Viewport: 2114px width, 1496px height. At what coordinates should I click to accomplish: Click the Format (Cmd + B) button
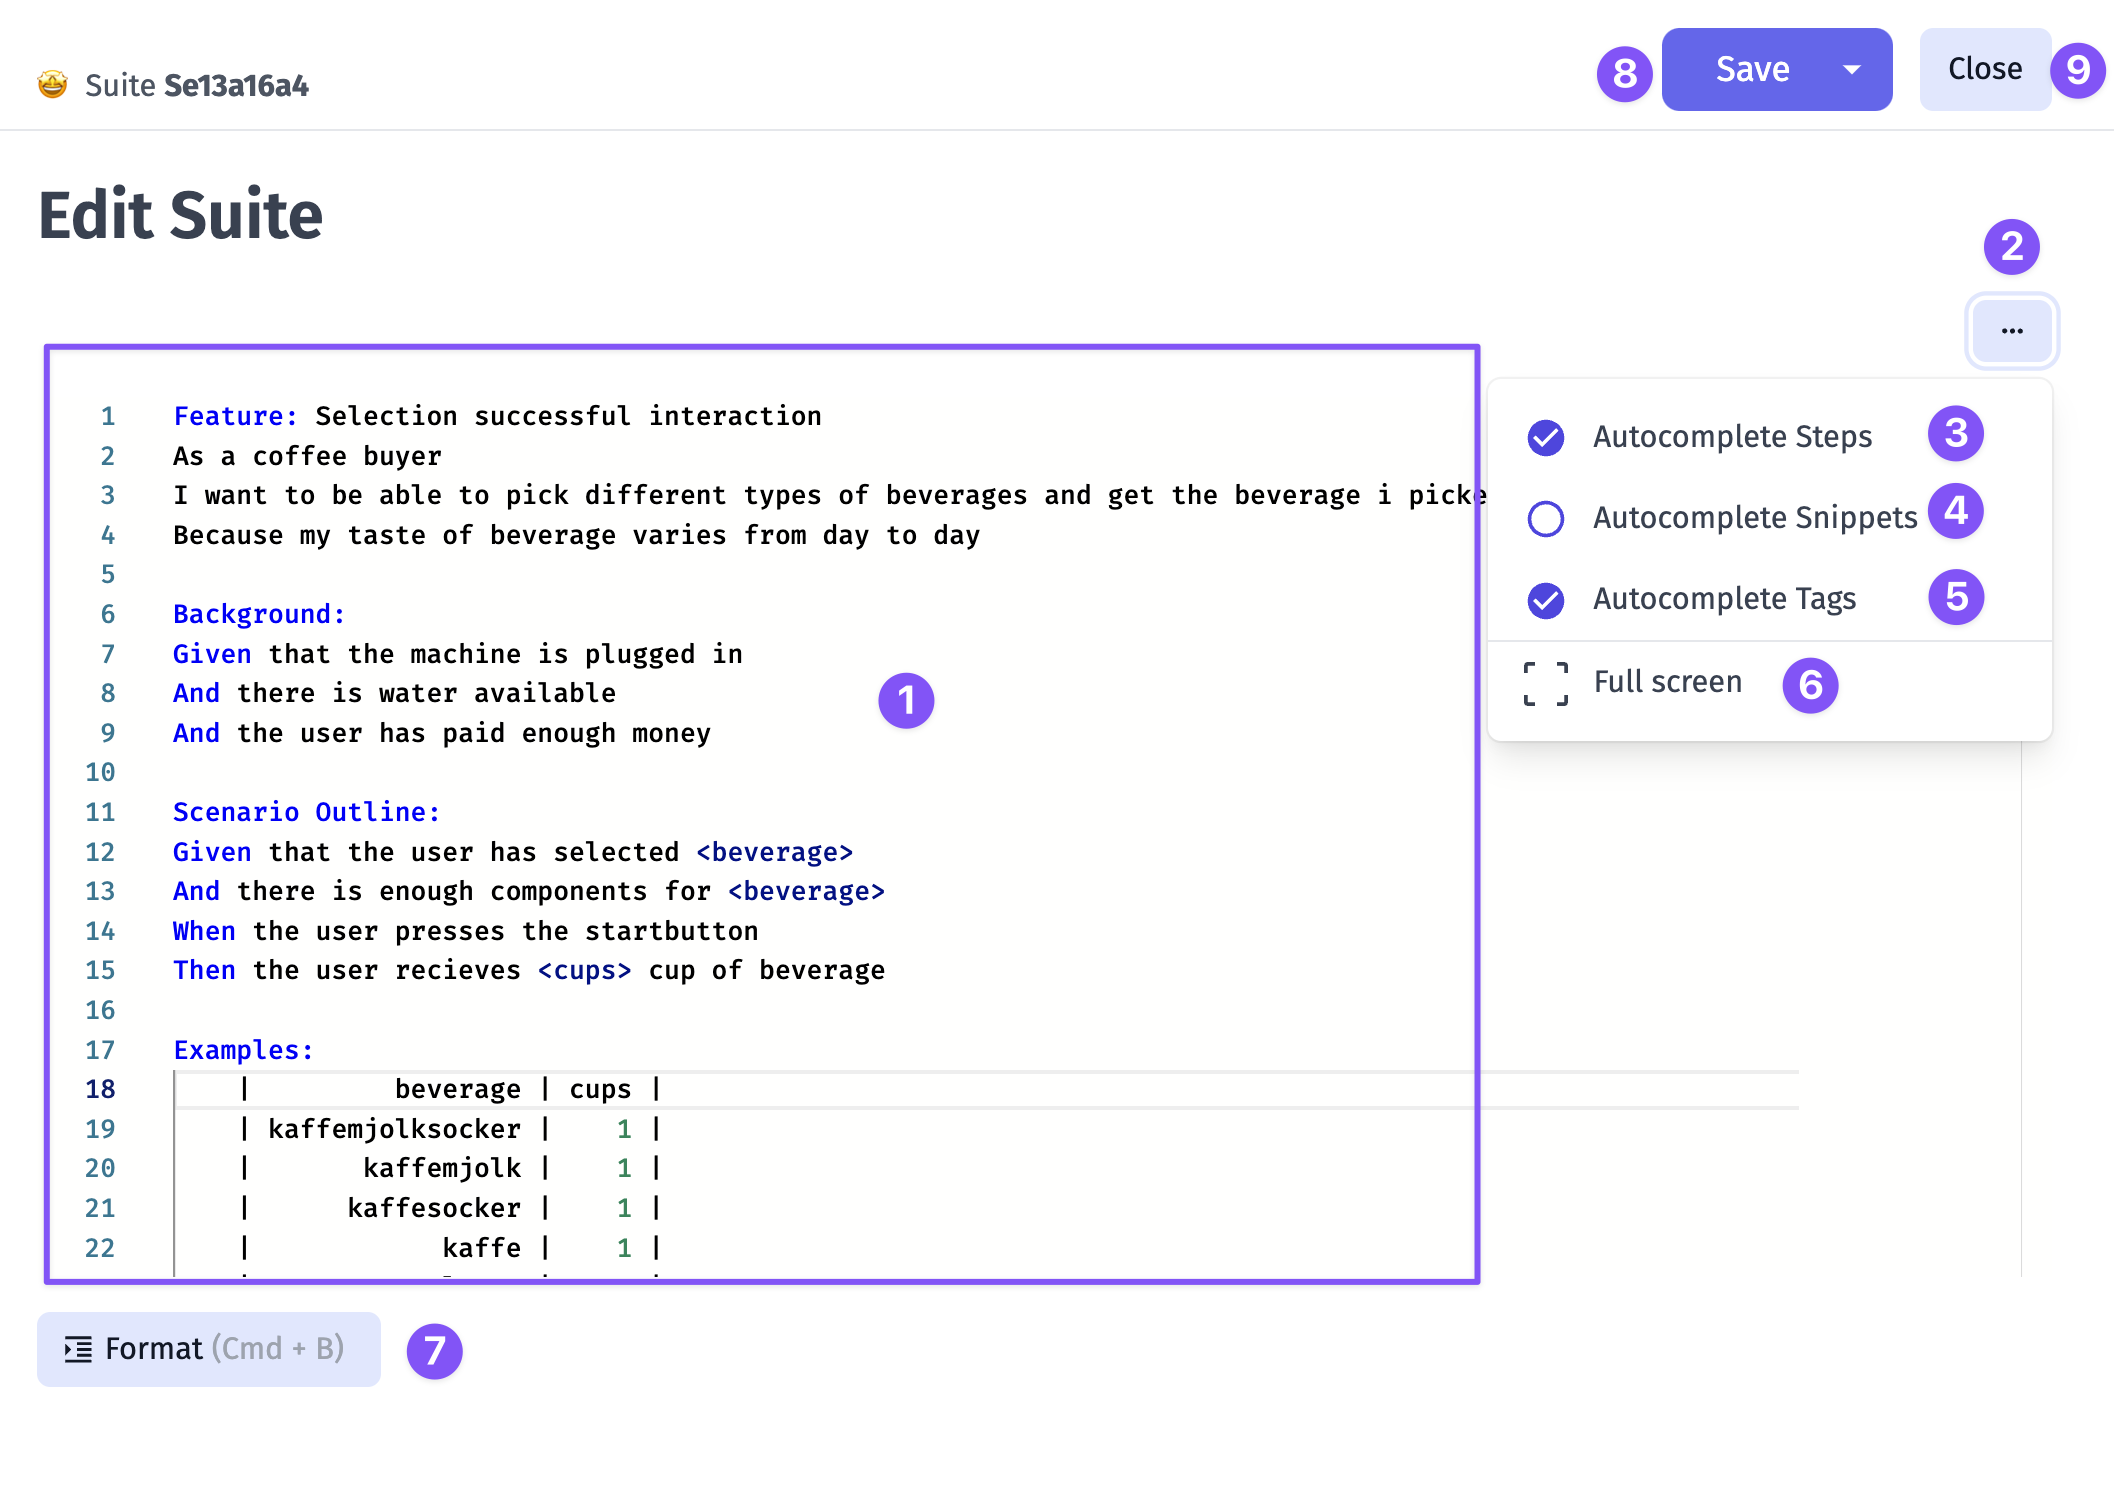click(x=209, y=1349)
